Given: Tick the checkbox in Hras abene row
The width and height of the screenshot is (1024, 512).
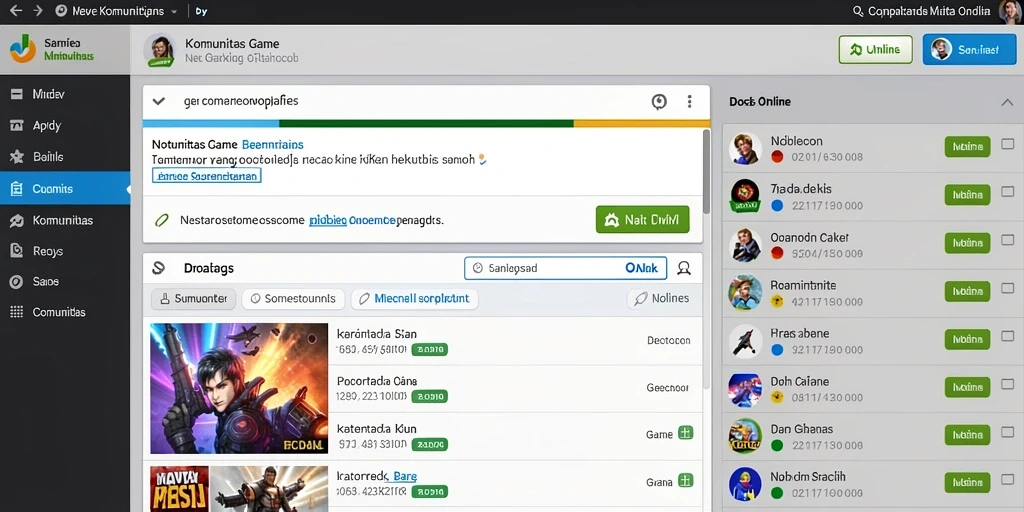Looking at the screenshot, I should pos(1008,336).
